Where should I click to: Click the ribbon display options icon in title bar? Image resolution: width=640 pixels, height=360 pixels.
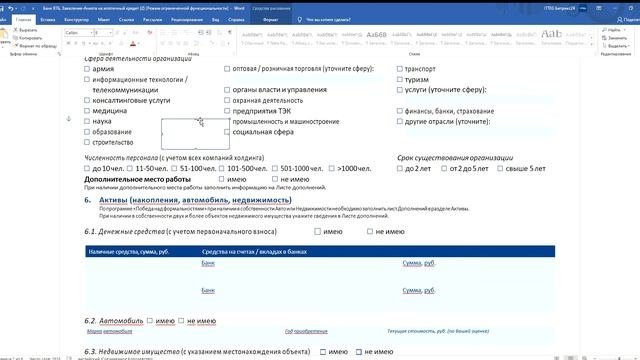[599, 8]
